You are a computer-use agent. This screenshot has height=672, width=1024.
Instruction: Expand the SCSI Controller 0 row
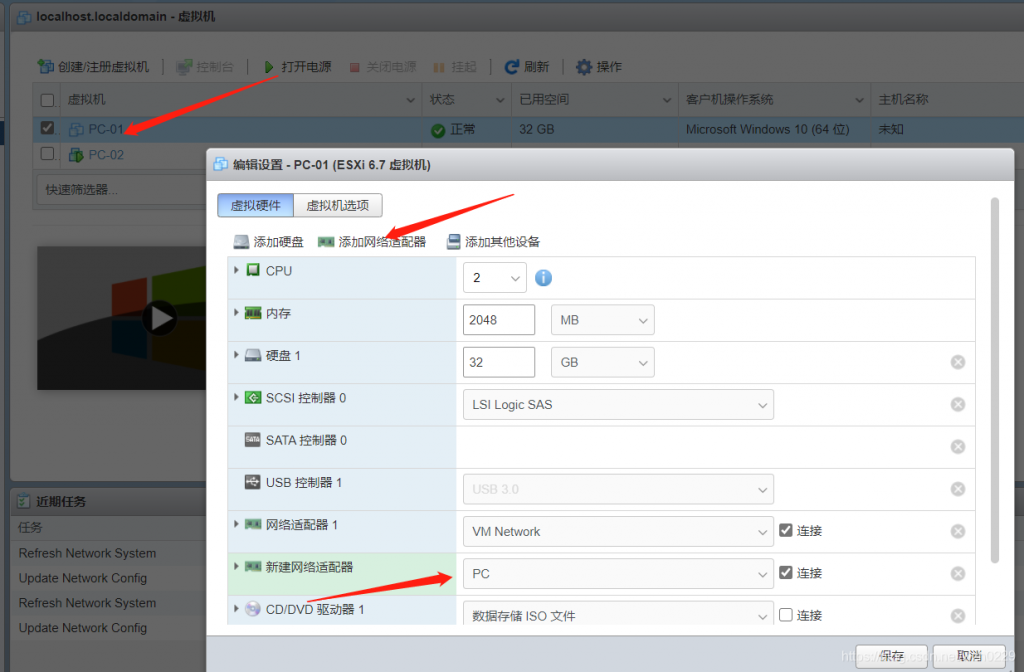point(236,397)
